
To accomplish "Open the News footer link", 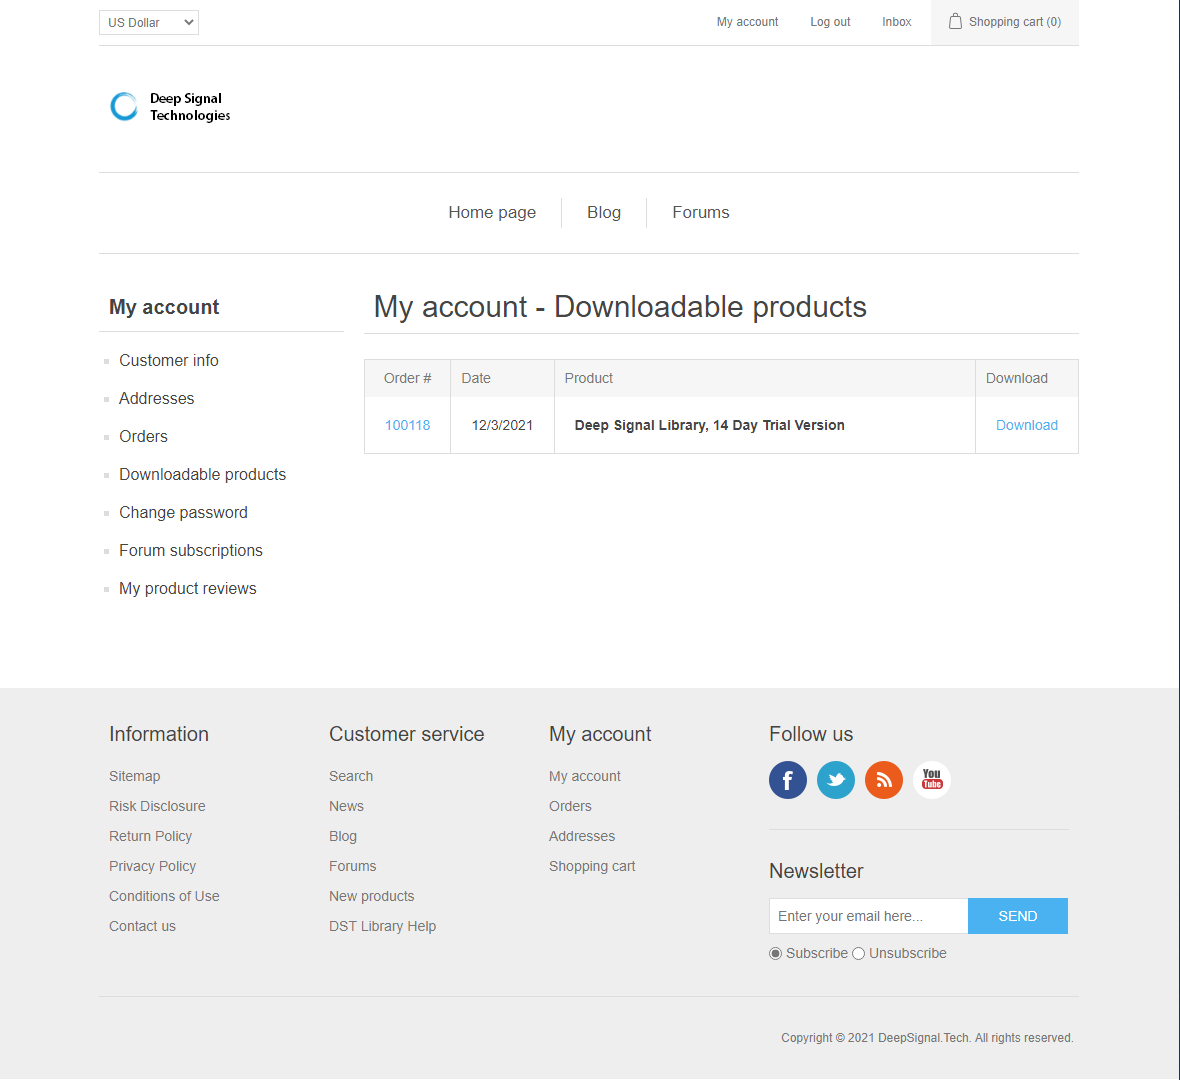I will tap(346, 806).
